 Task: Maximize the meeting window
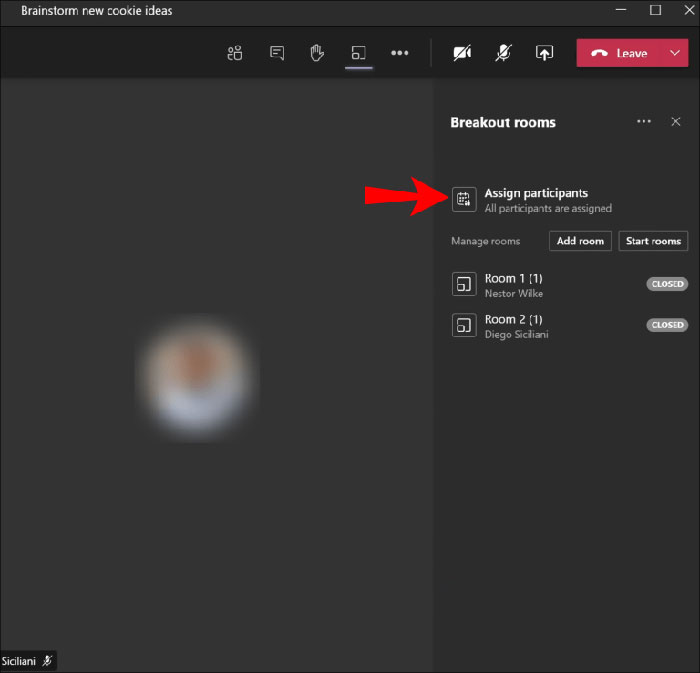tap(655, 10)
